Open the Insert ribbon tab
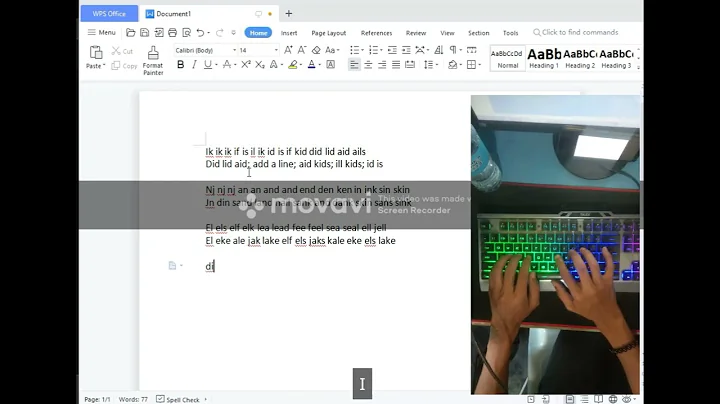Viewport: 720px width, 404px height. (x=289, y=33)
